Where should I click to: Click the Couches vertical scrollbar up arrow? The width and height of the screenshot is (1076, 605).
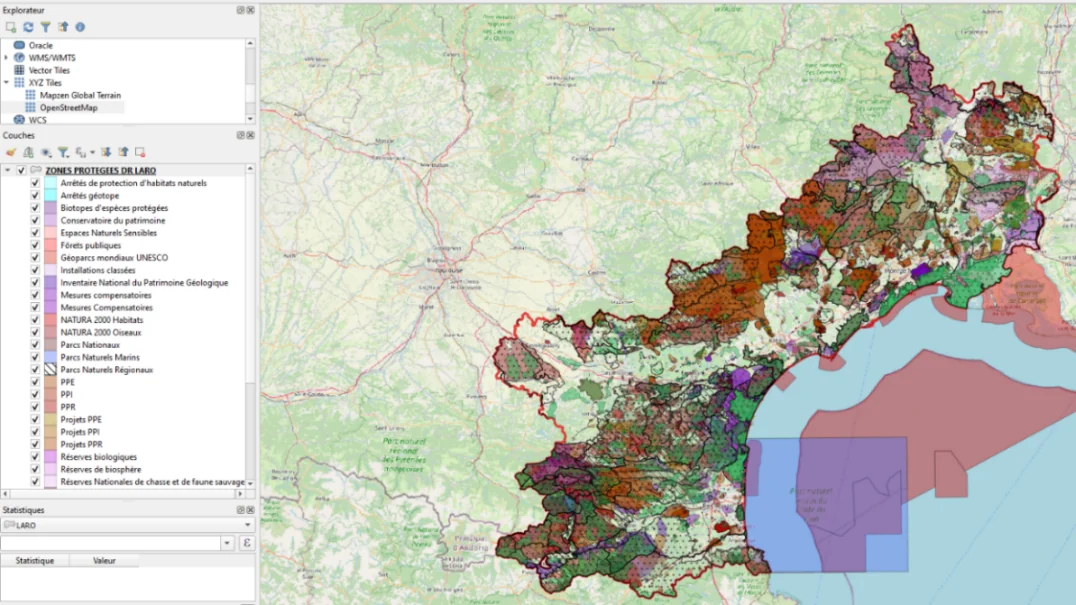pyautogui.click(x=250, y=169)
